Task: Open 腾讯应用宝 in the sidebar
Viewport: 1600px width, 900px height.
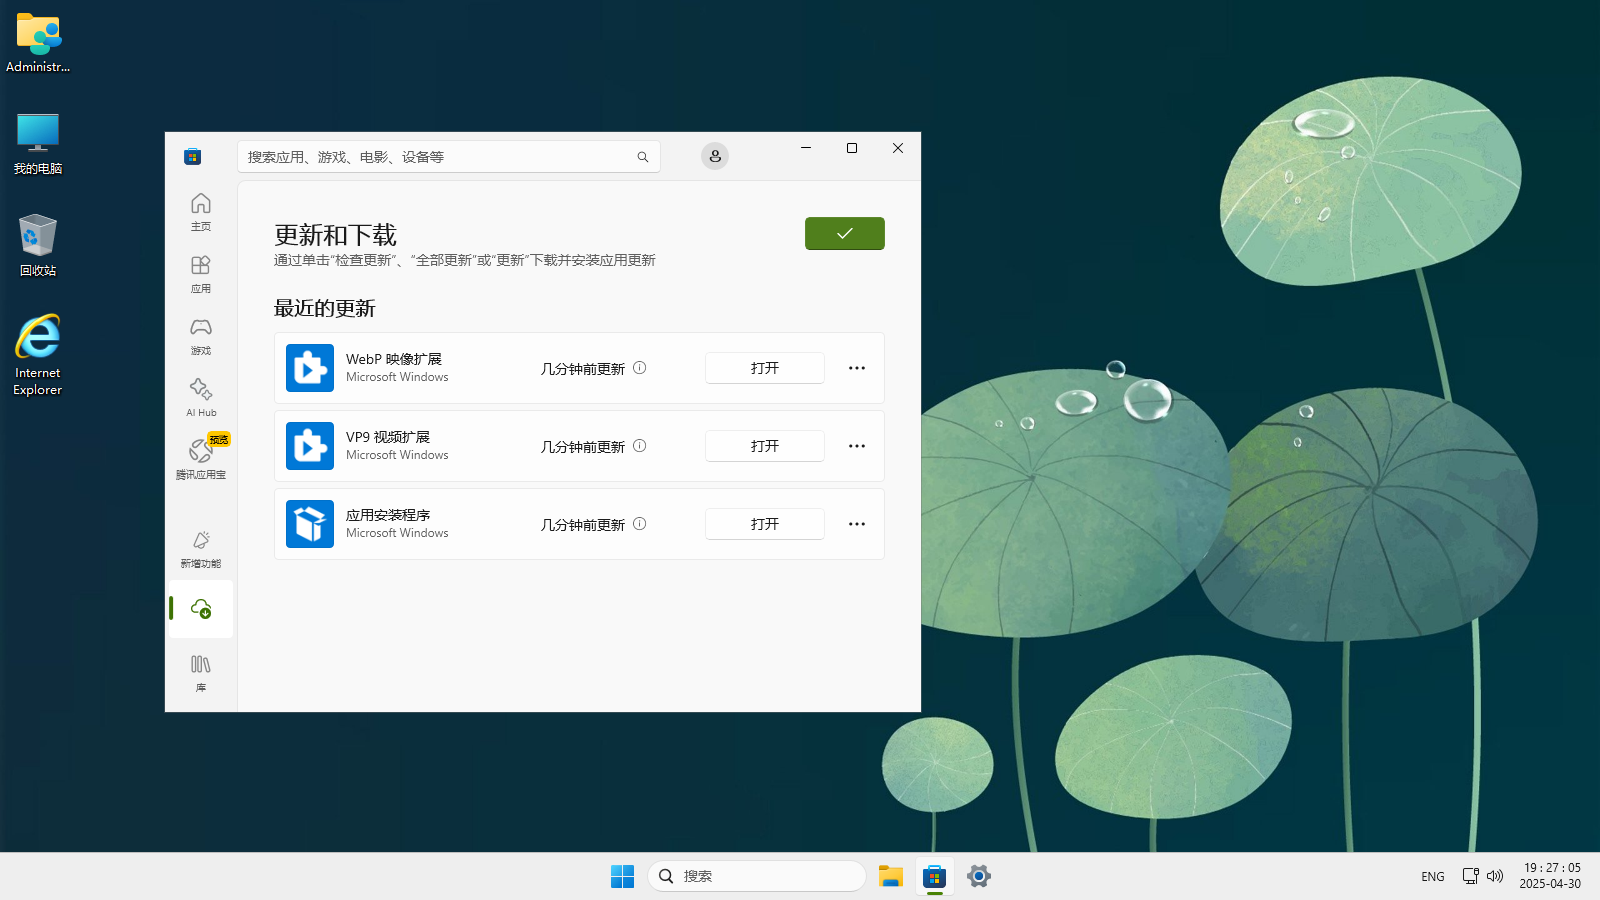Action: [201, 459]
